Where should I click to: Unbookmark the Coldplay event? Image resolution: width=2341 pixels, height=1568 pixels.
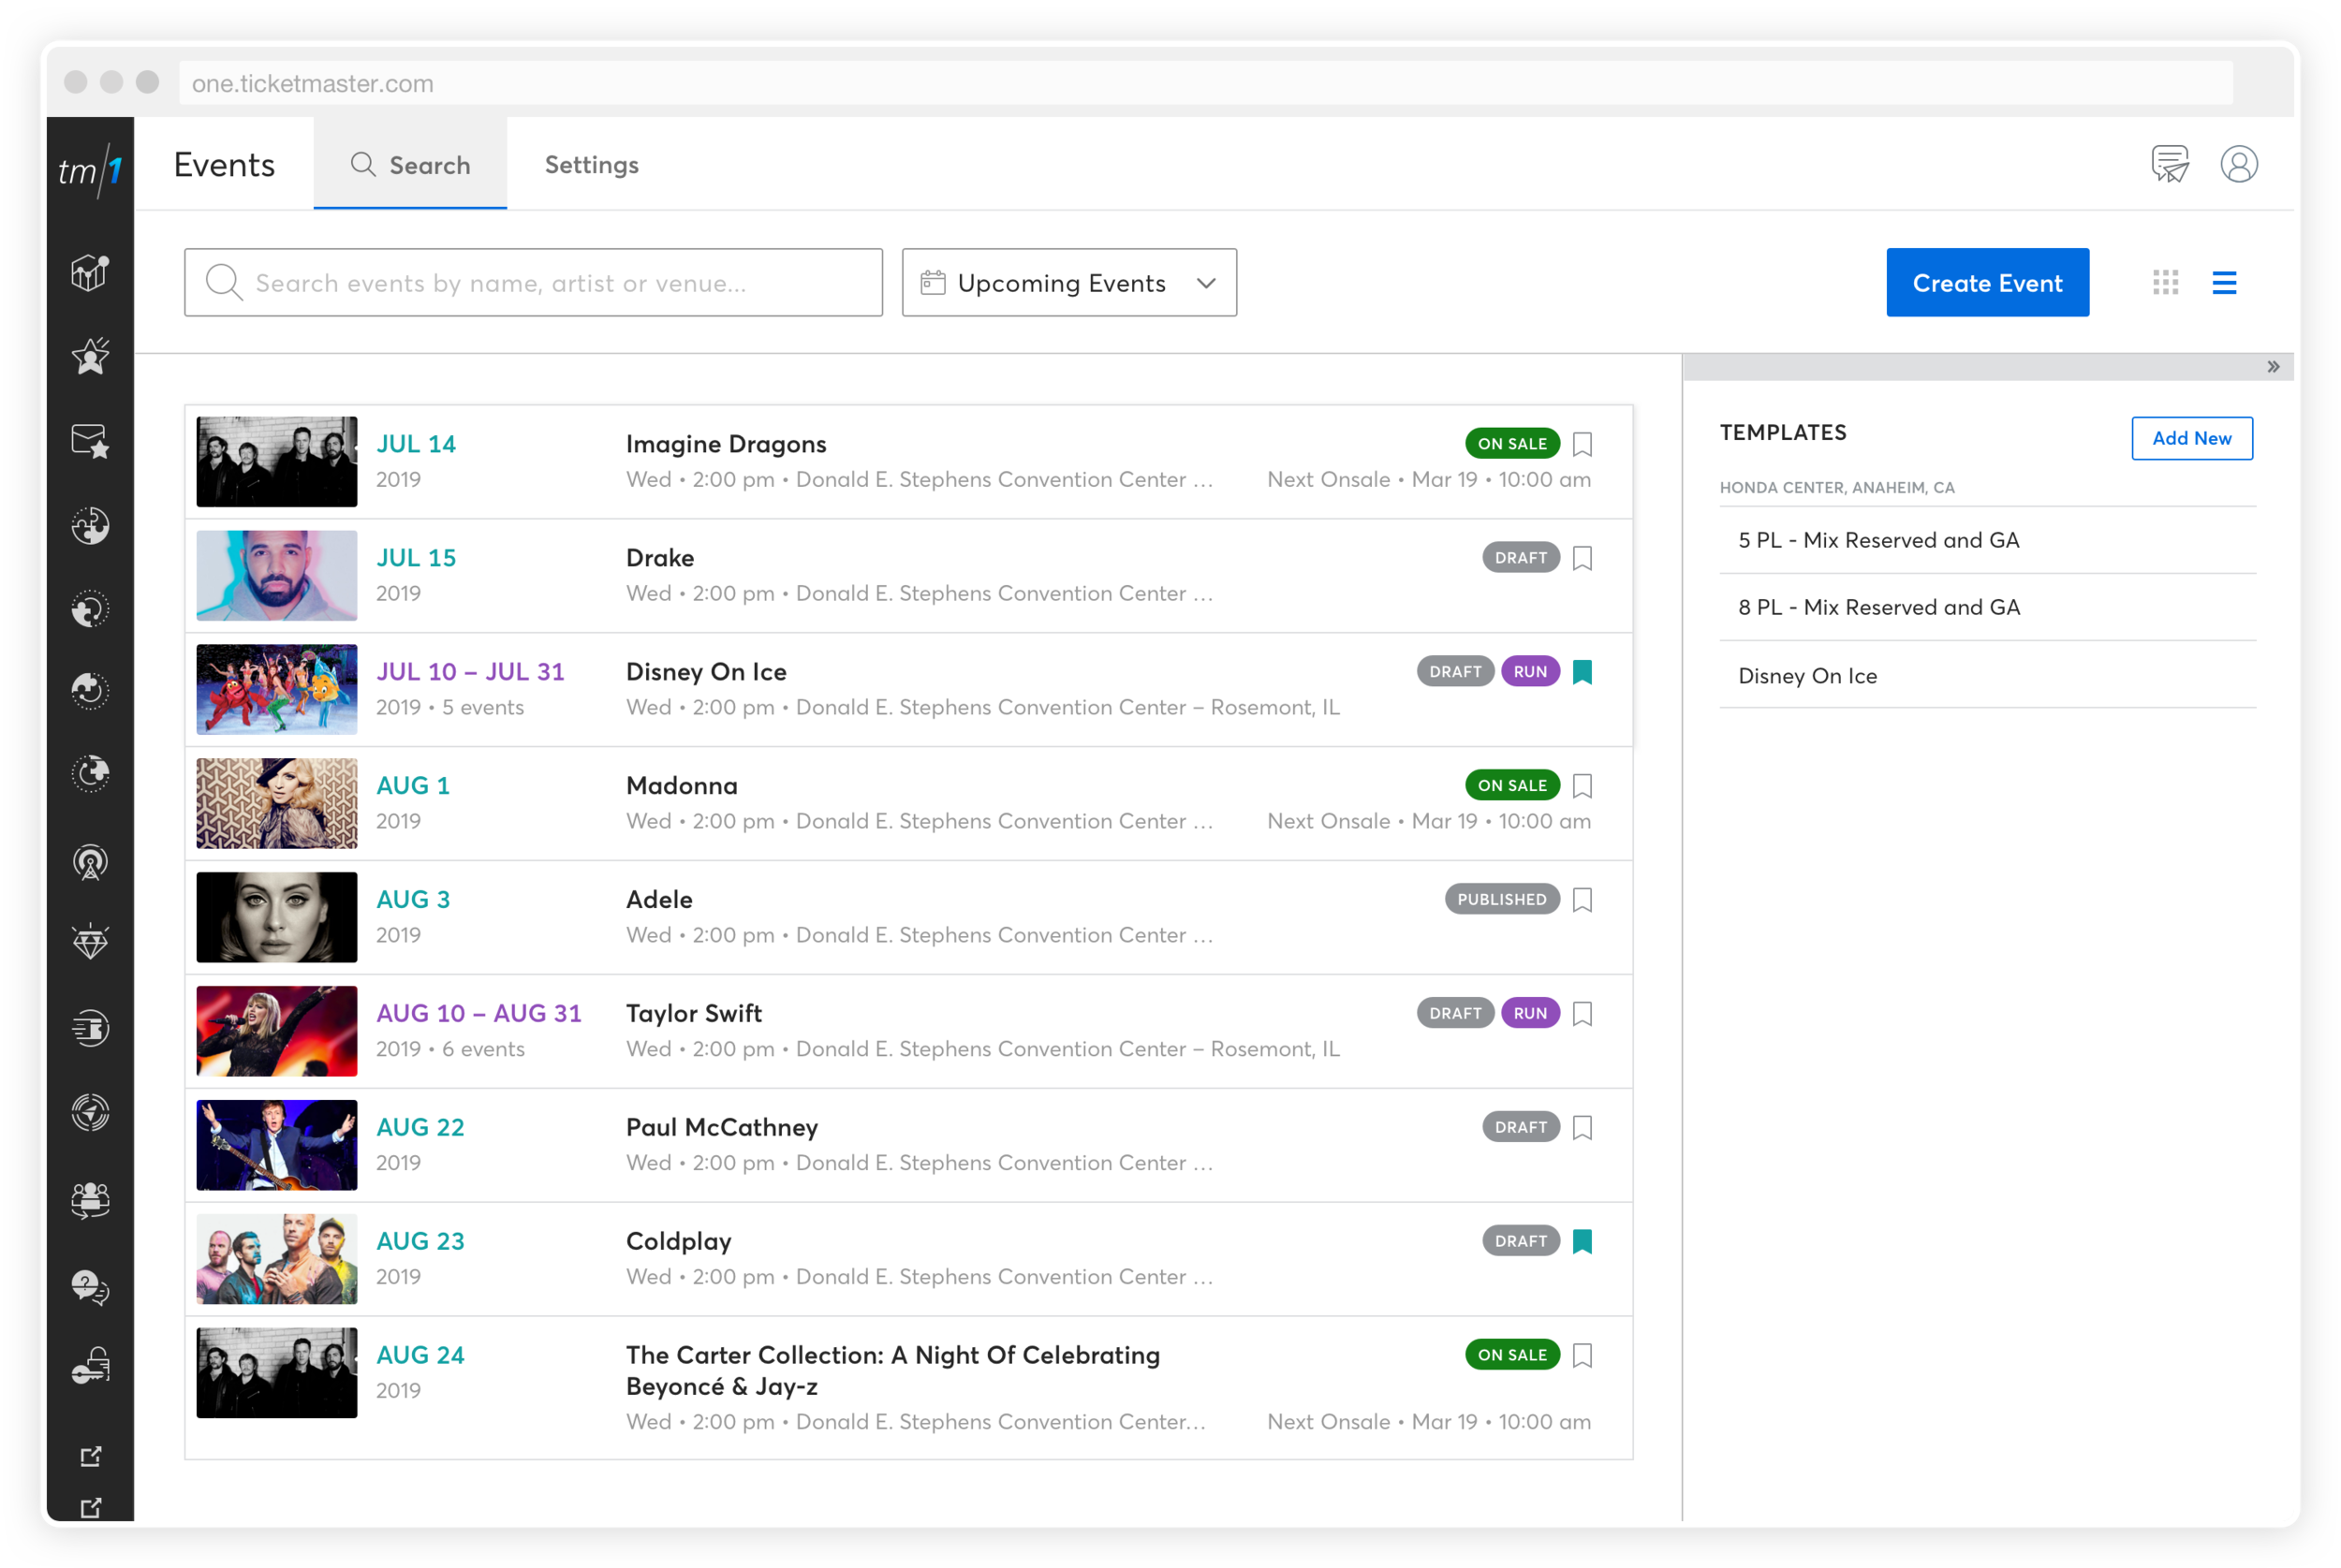click(x=1582, y=1241)
